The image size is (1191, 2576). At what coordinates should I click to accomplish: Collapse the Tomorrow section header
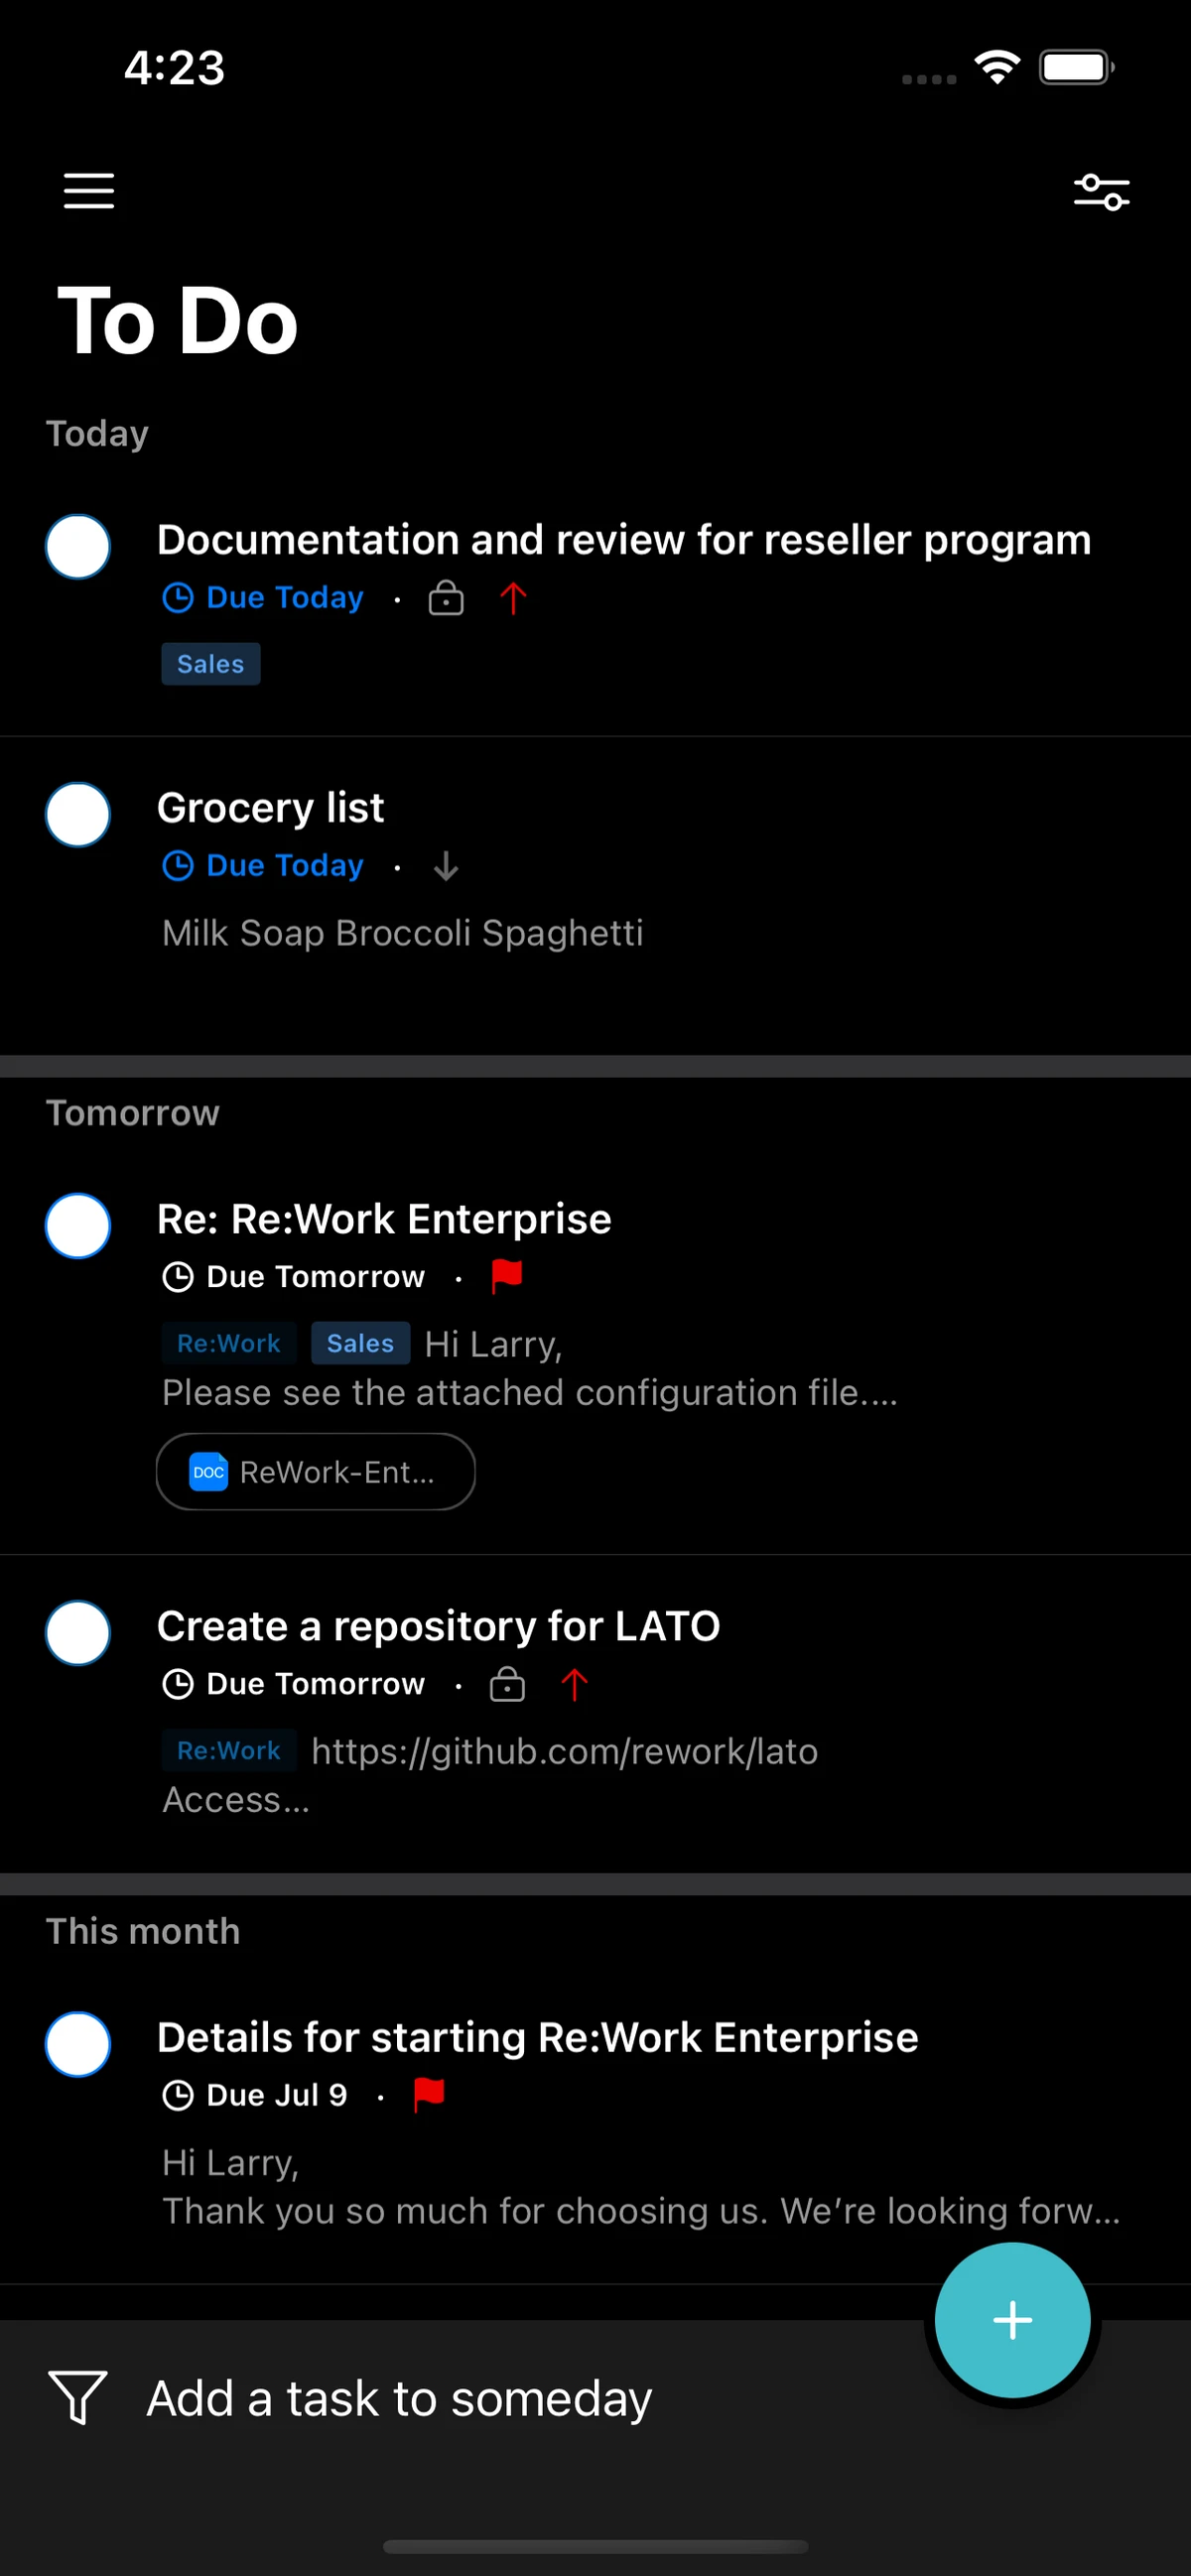(x=133, y=1112)
